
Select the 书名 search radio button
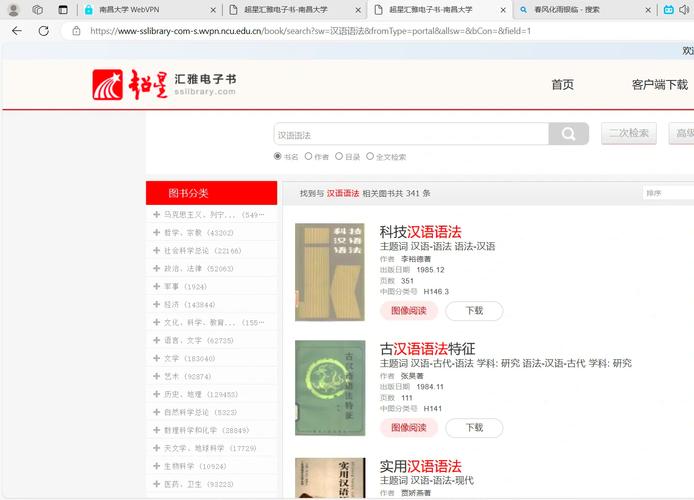278,156
